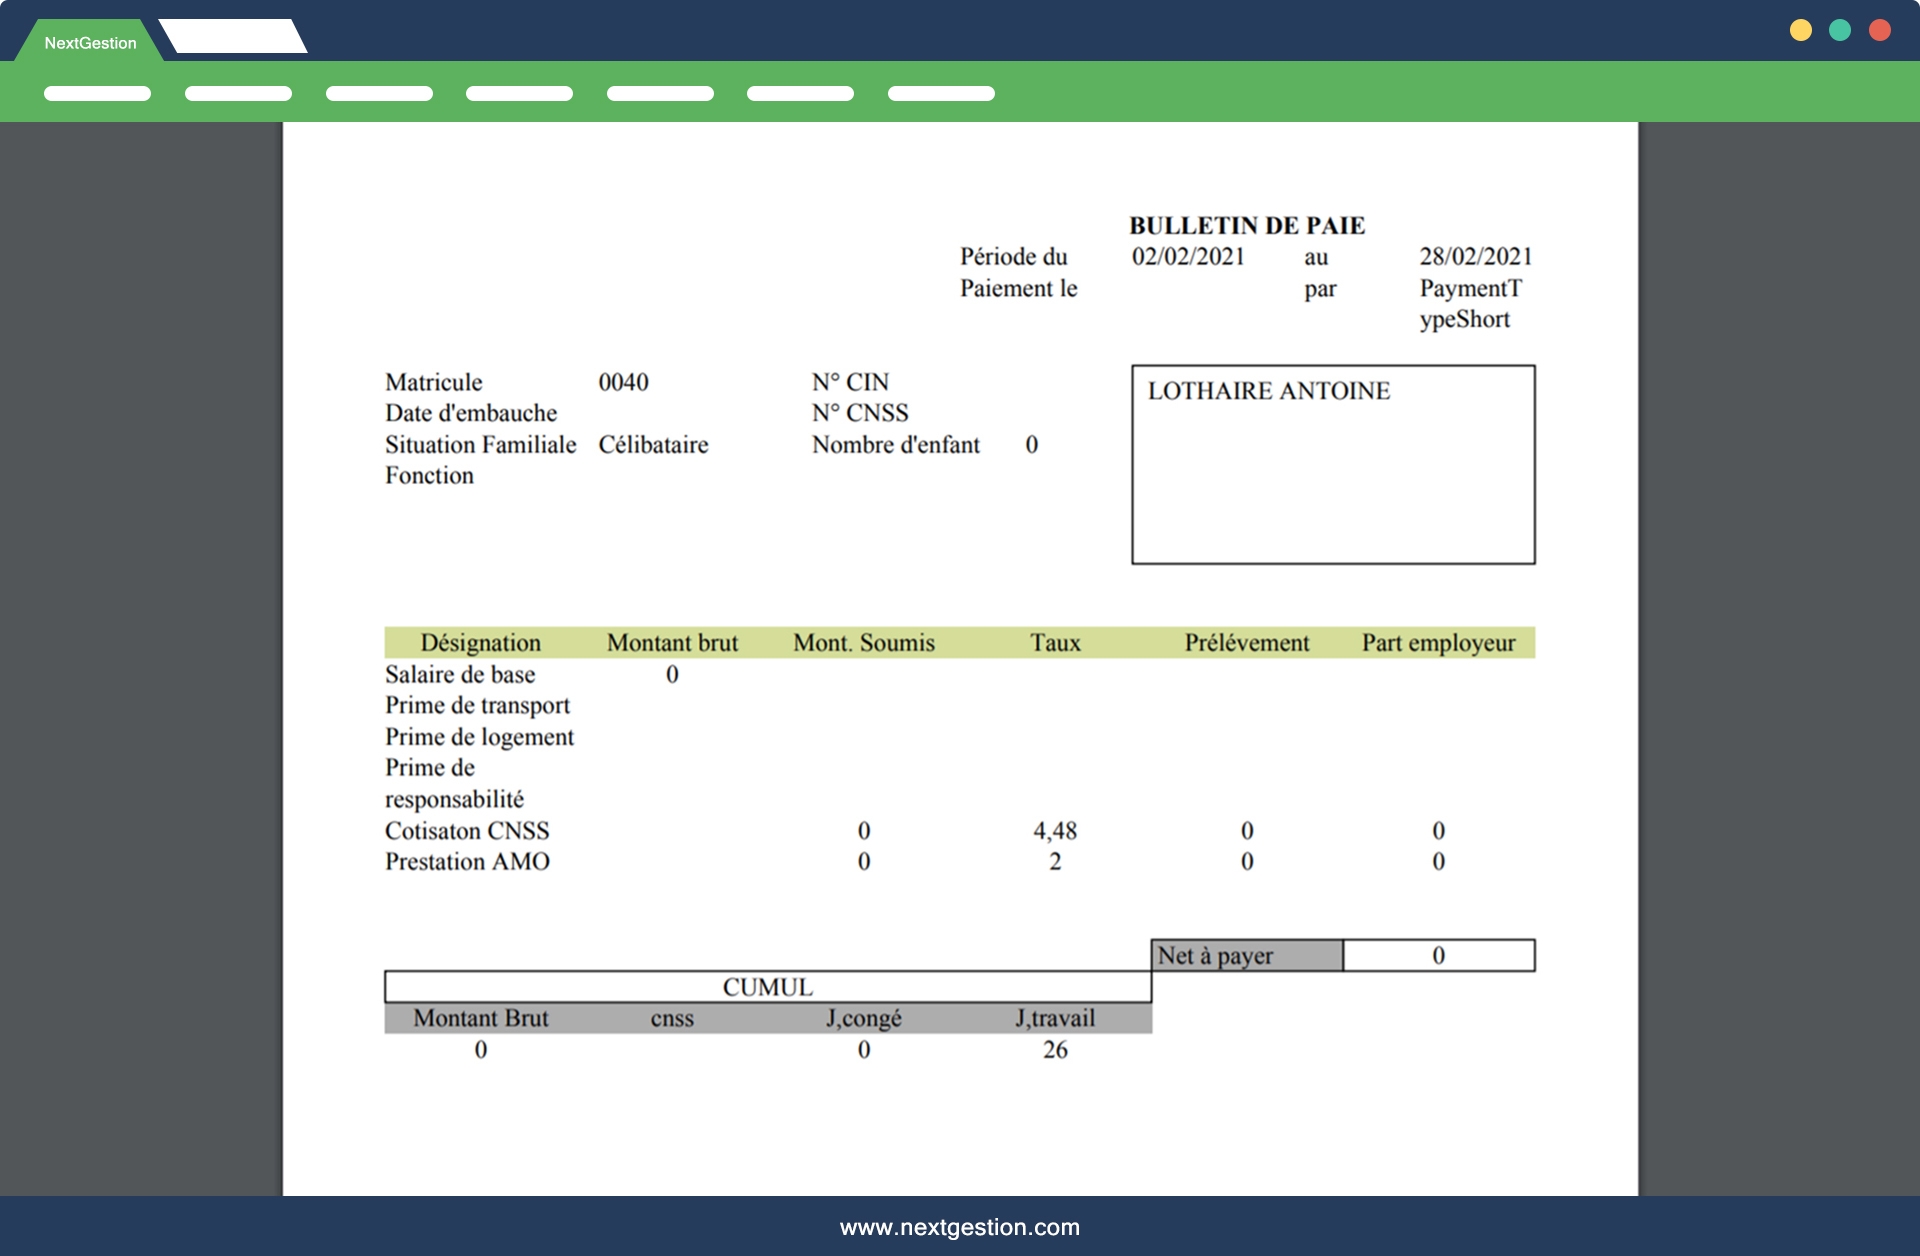Click the Part employeur column header
Screen dimensions: 1920x1256
[1437, 642]
